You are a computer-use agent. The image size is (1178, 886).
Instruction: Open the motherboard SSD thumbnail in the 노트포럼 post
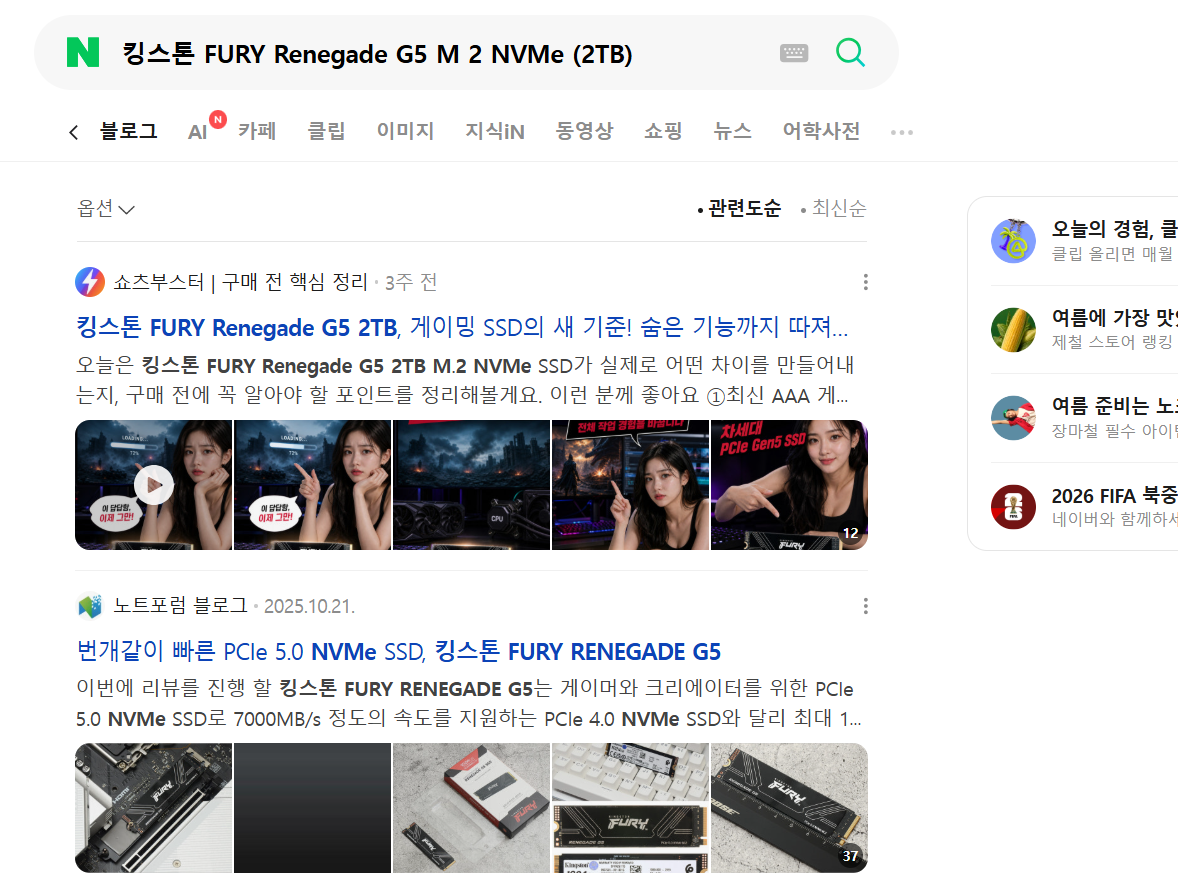tap(153, 808)
